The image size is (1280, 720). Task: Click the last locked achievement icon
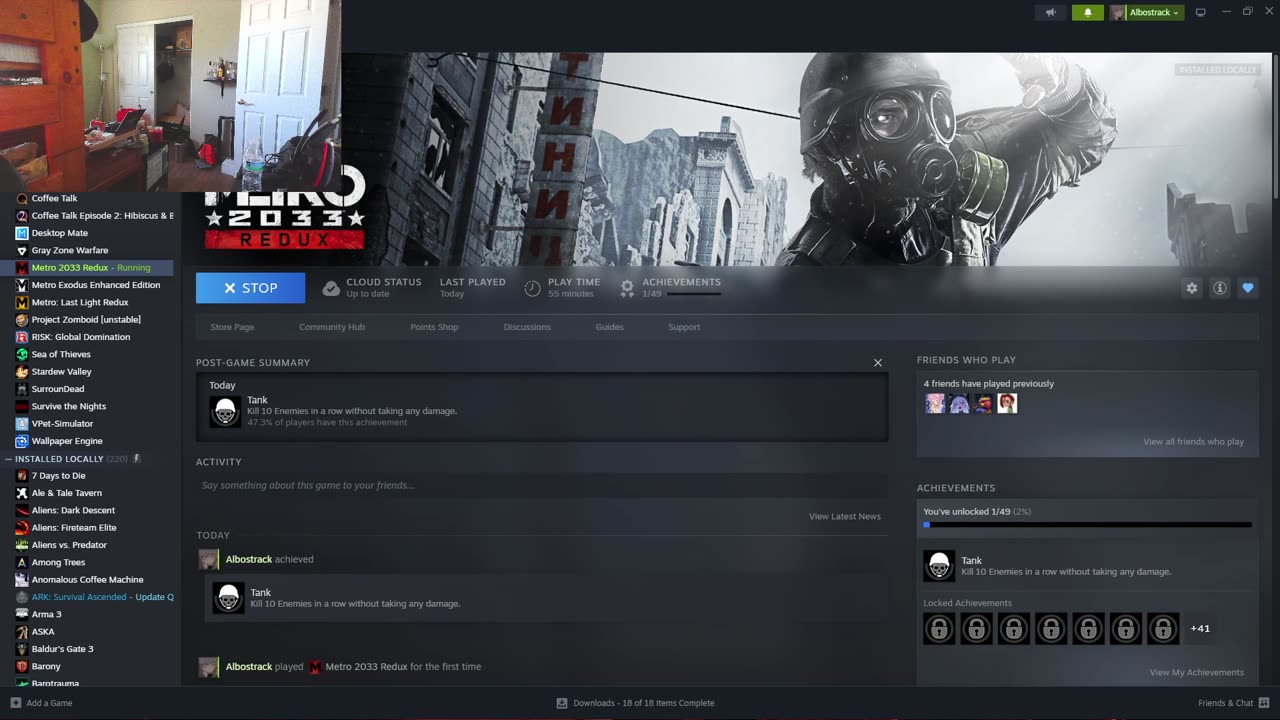(x=1163, y=628)
